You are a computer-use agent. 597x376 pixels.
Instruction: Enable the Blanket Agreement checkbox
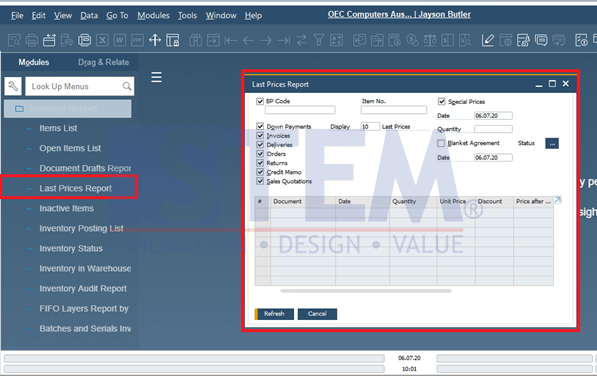click(x=441, y=143)
